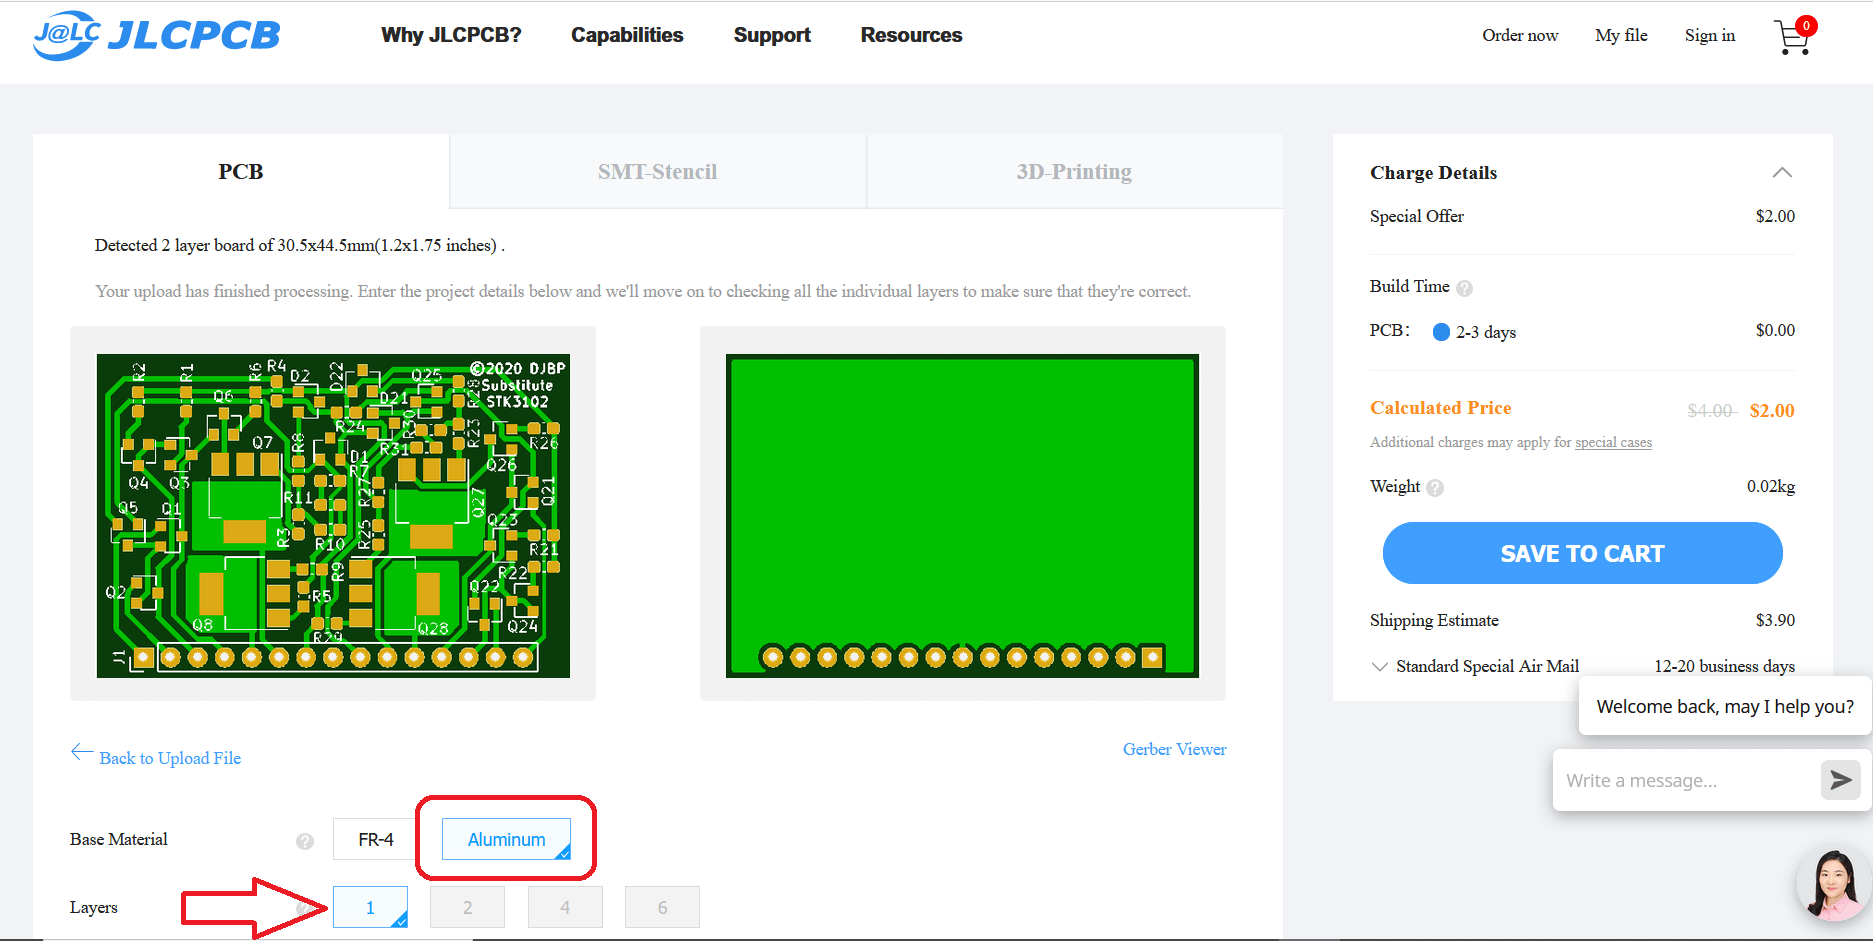
Task: Open the Resources menu
Action: pos(911,35)
